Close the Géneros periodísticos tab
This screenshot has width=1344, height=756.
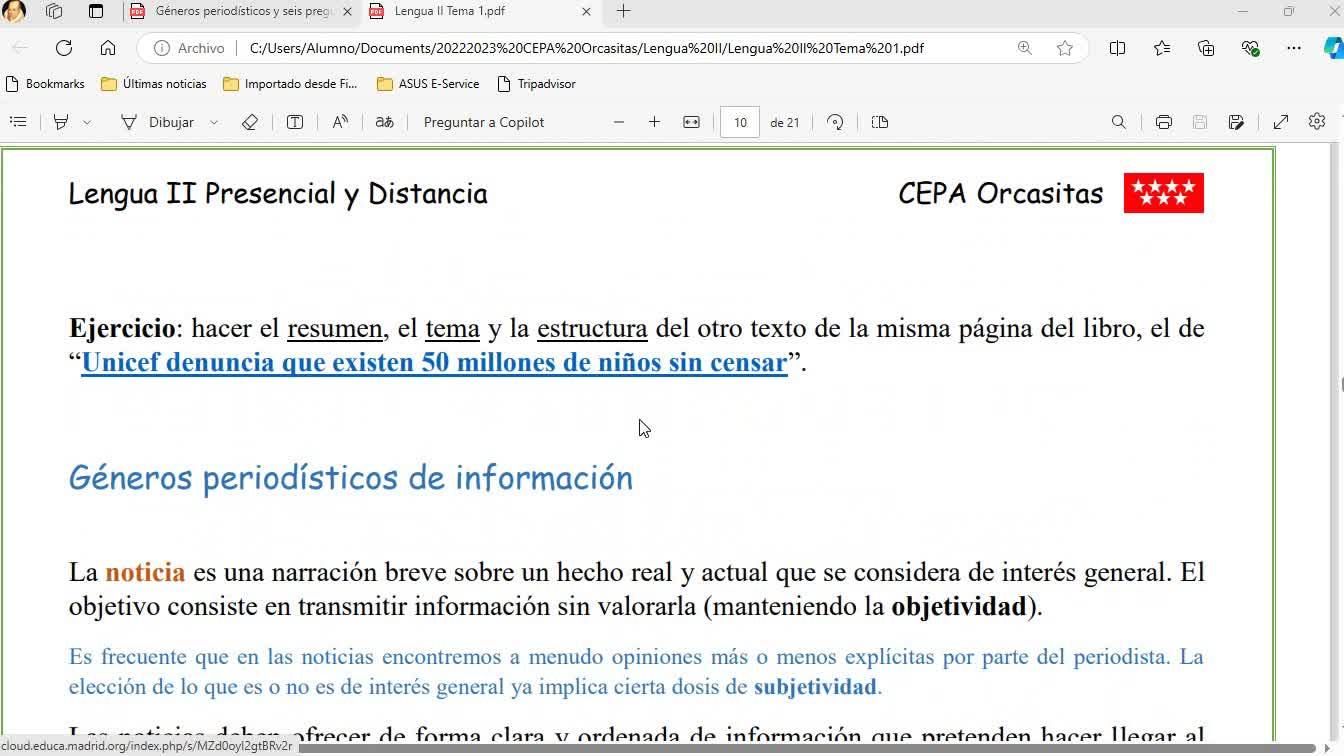(x=347, y=11)
